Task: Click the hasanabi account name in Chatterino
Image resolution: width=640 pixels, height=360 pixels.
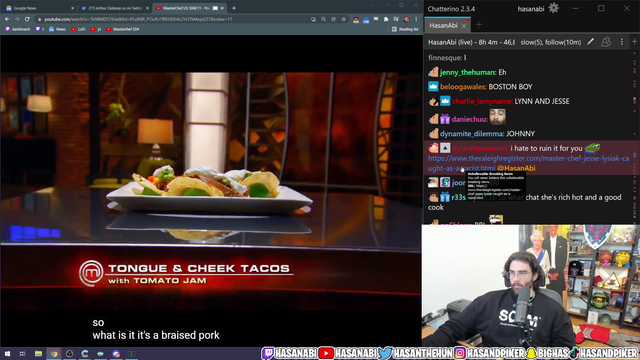Action: coord(531,9)
